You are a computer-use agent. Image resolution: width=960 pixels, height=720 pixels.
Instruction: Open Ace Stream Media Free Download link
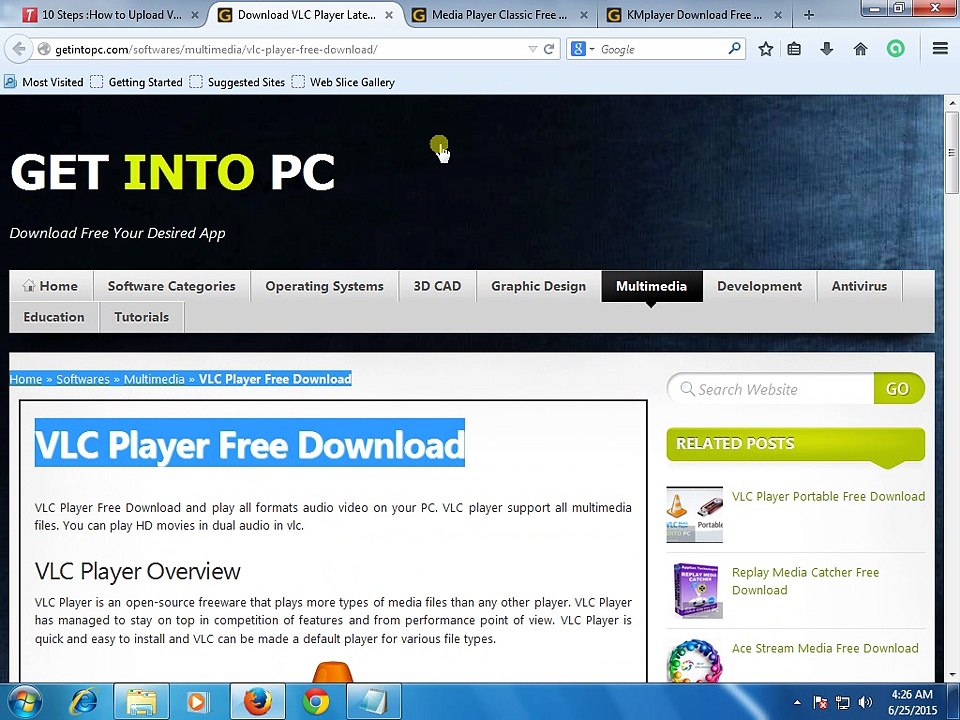825,648
